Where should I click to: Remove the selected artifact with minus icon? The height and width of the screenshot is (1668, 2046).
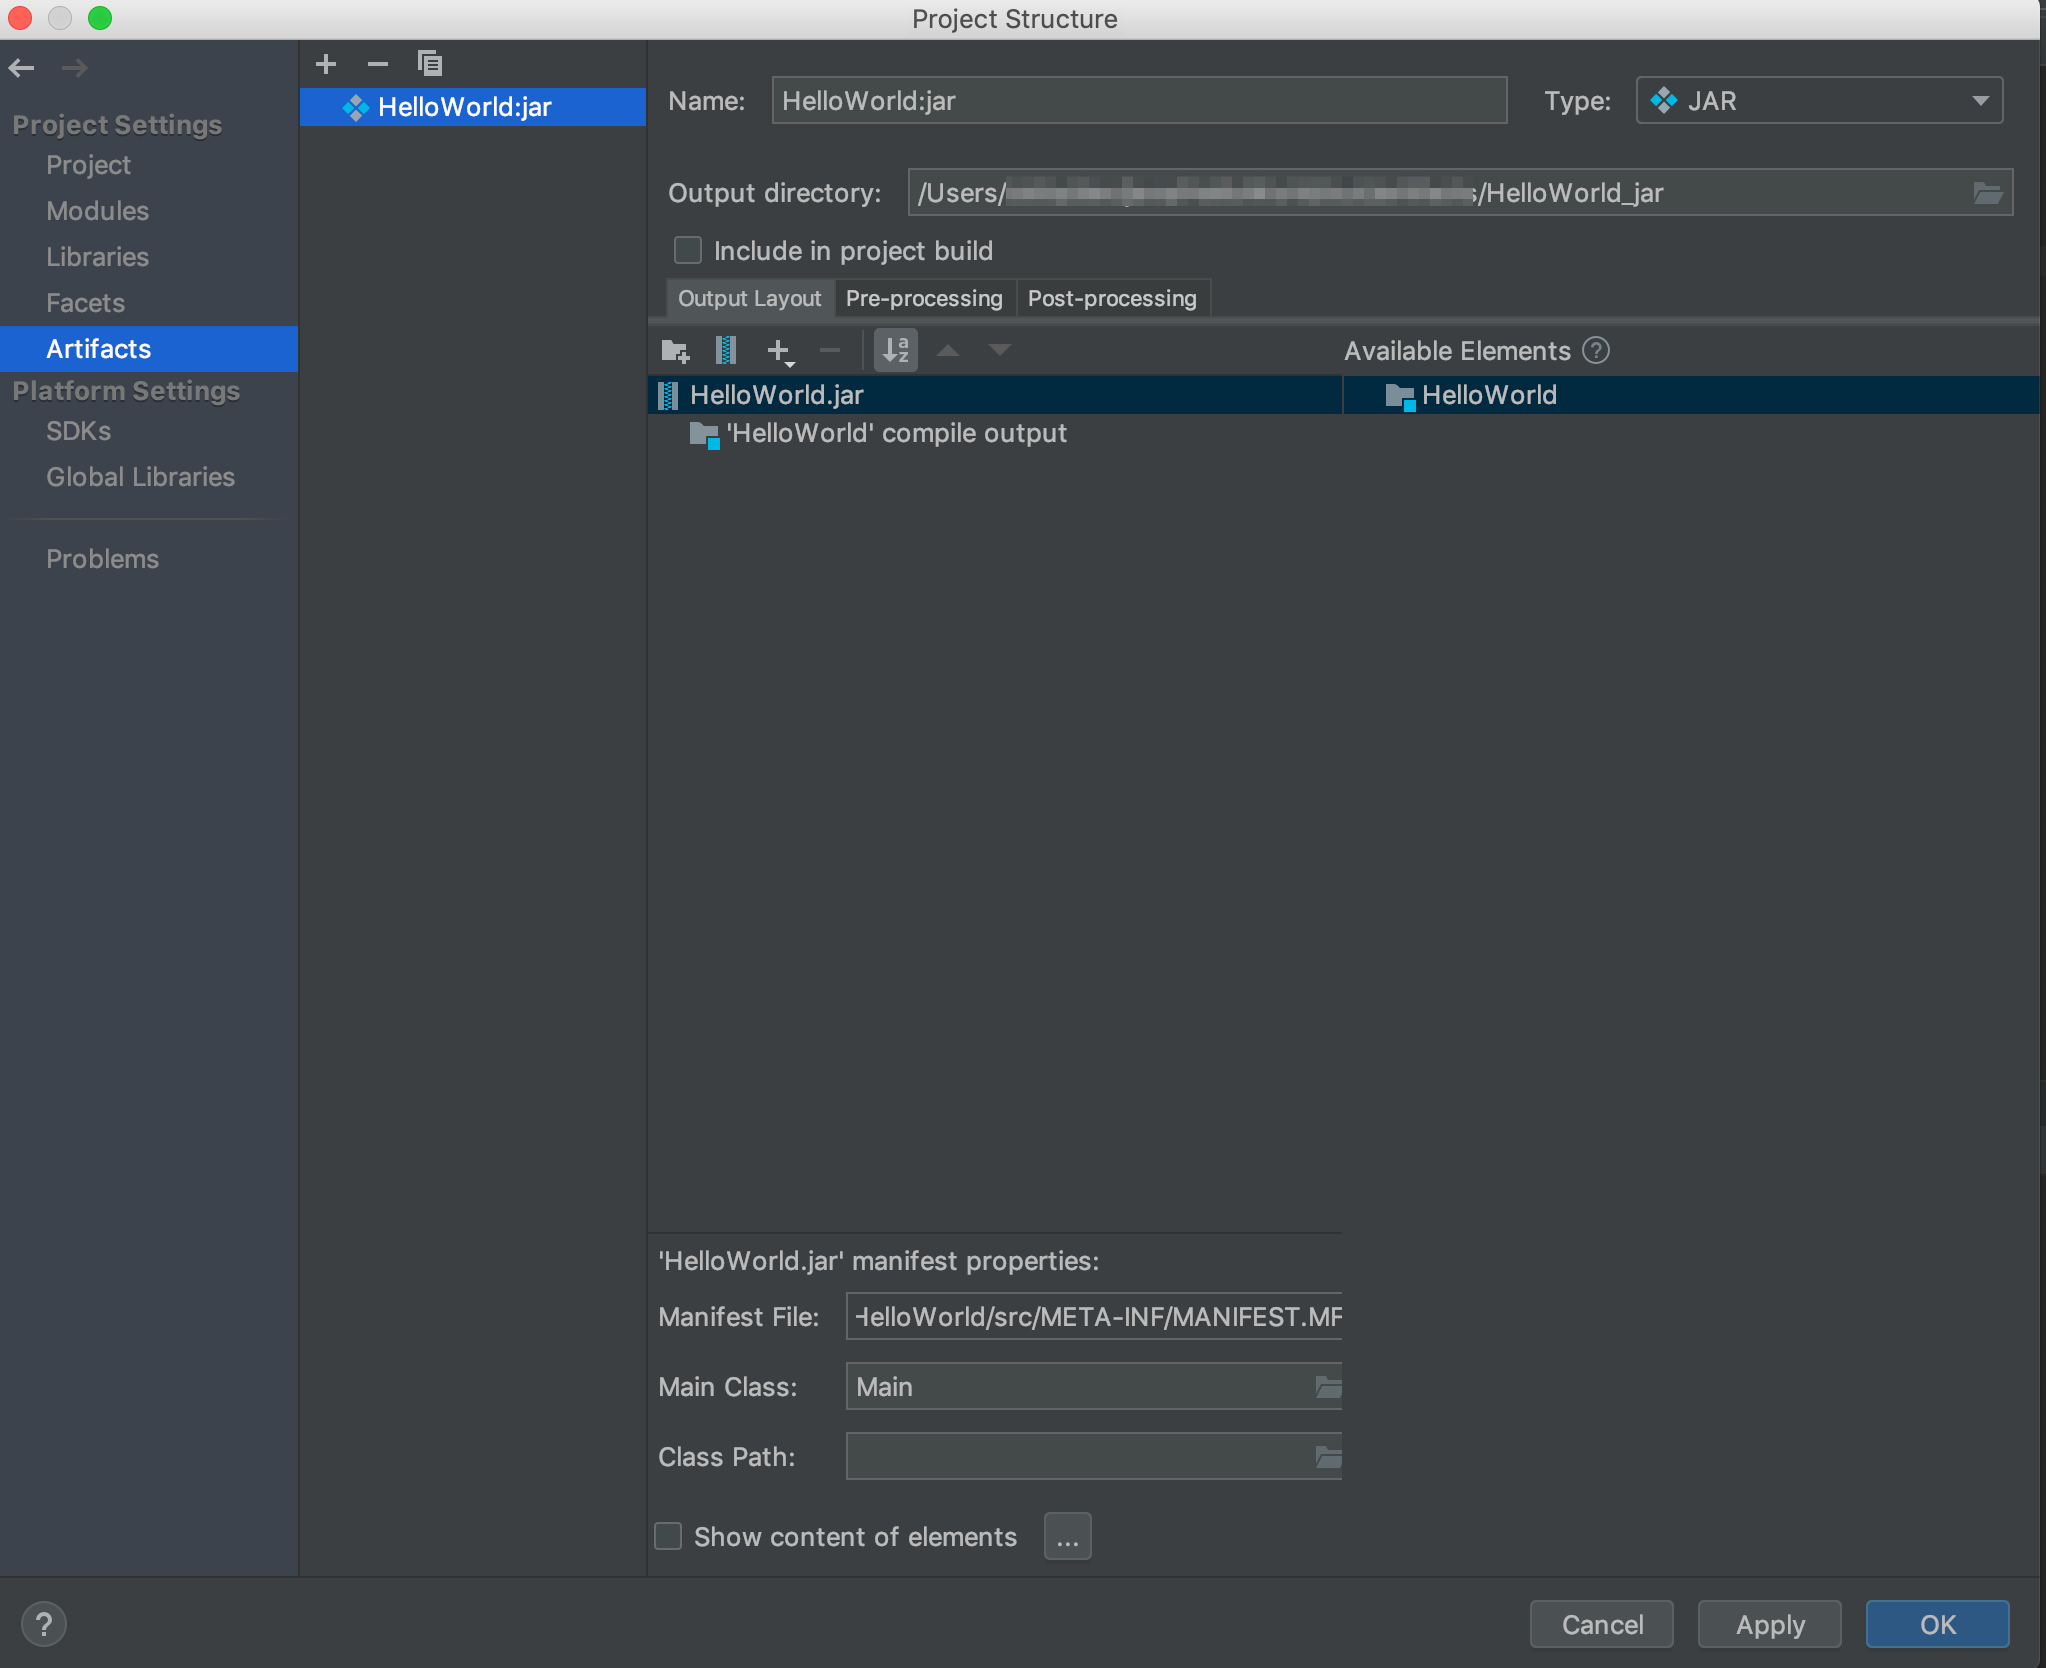[x=377, y=64]
